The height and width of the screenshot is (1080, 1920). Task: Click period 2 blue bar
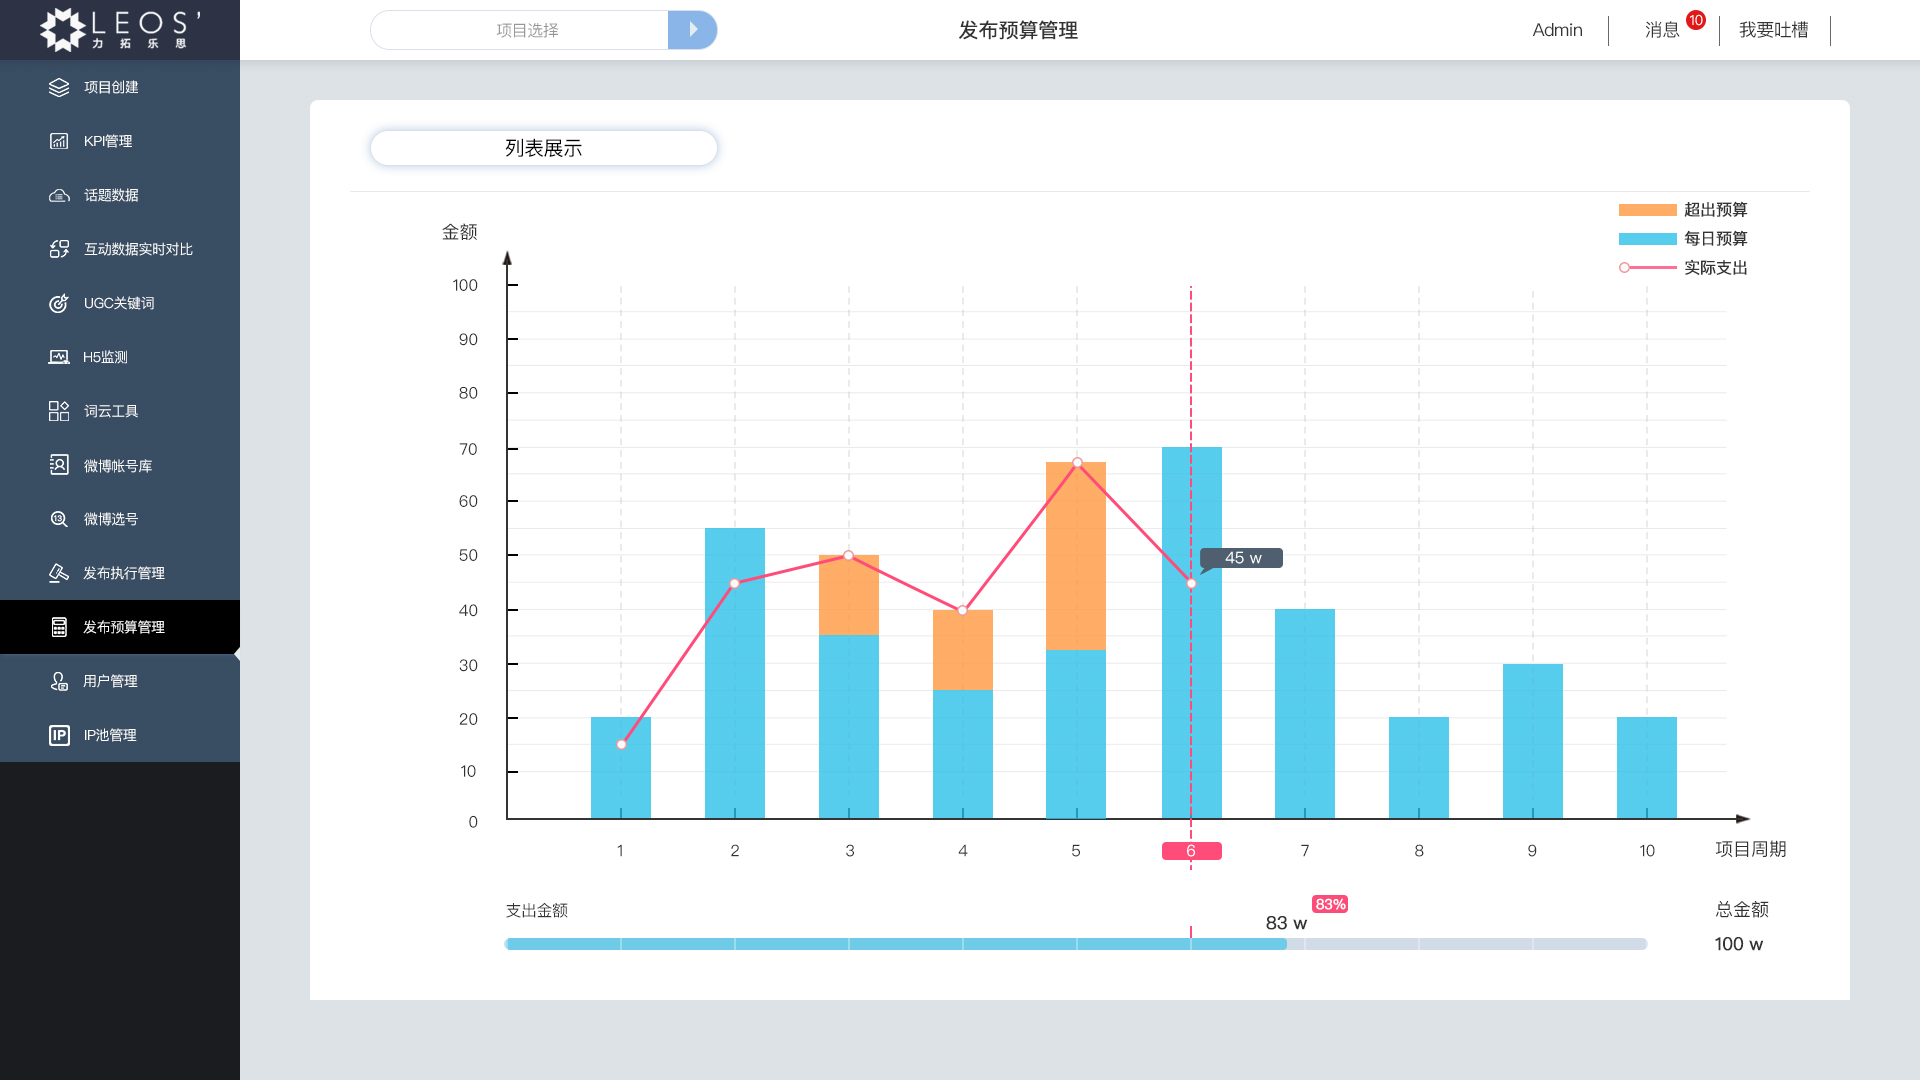[735, 673]
